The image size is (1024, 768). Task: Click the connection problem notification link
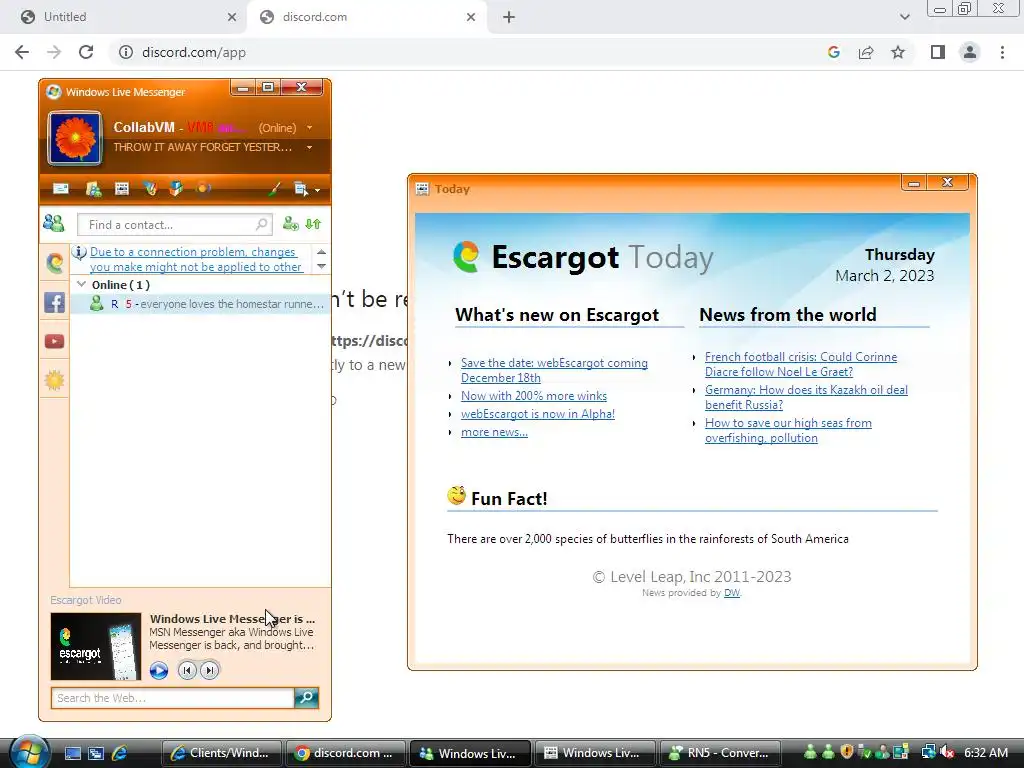click(196, 259)
